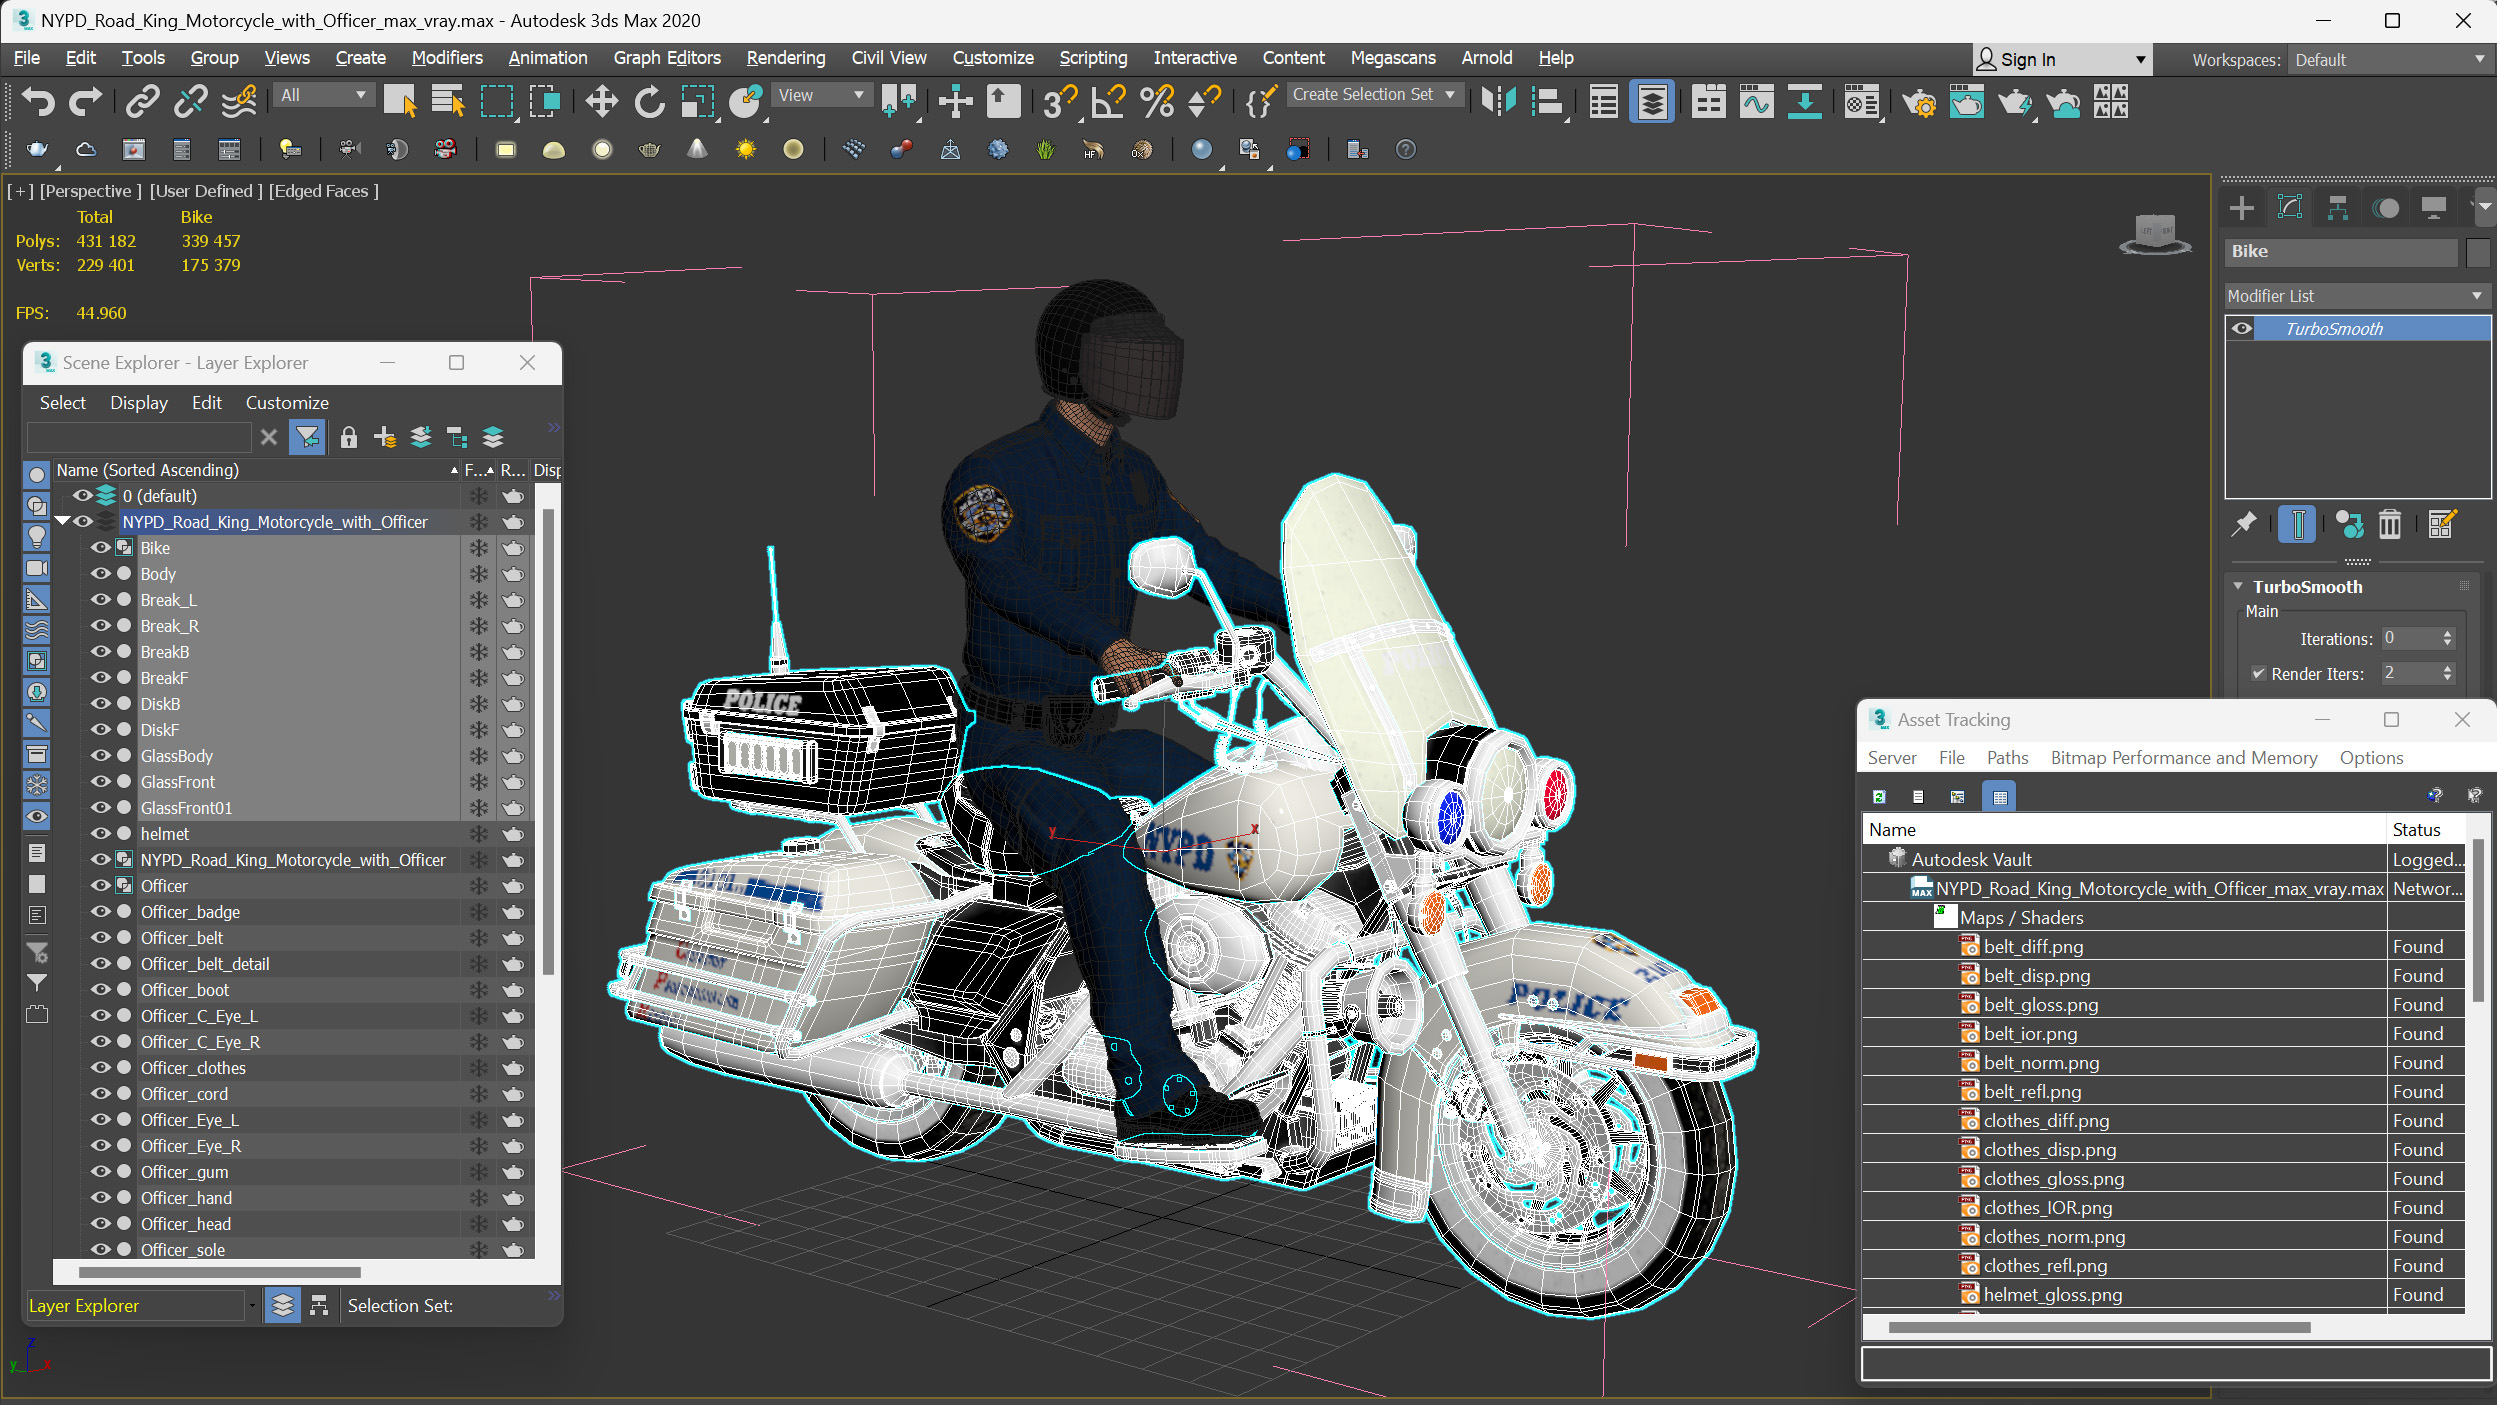
Task: Toggle Render Iters checkbox
Action: (2258, 674)
